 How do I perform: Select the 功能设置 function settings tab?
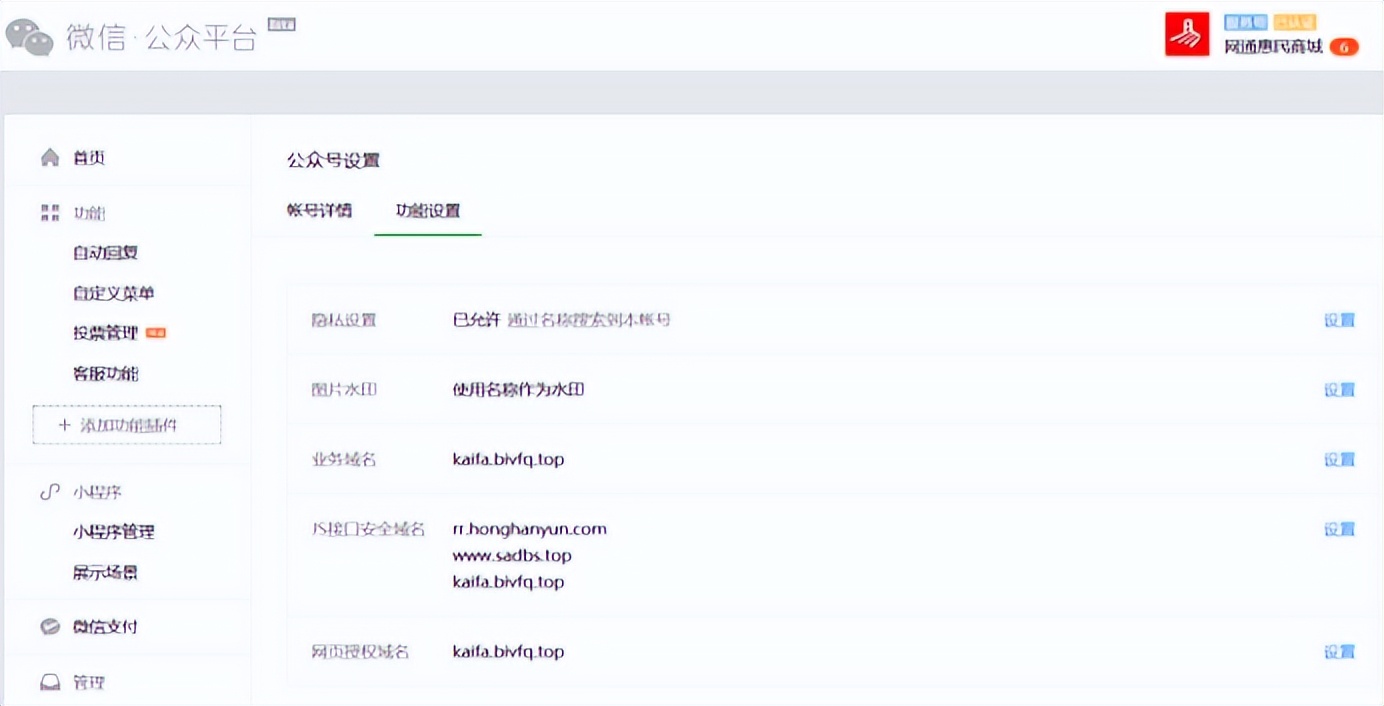pos(428,211)
